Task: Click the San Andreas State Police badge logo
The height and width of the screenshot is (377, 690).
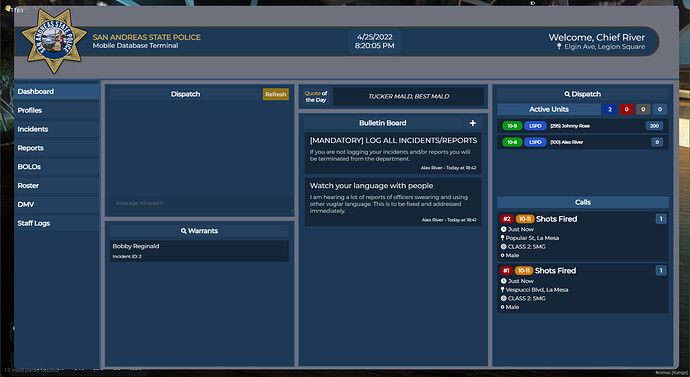Action: pyautogui.click(x=54, y=41)
